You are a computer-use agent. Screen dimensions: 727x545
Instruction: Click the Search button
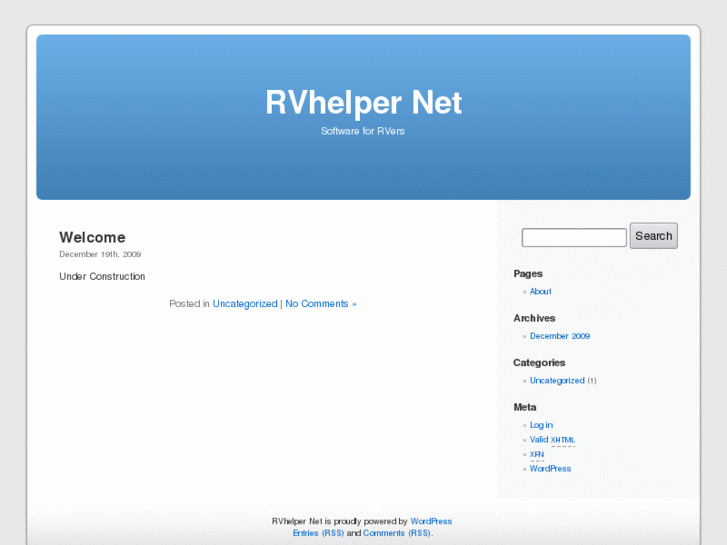click(654, 236)
